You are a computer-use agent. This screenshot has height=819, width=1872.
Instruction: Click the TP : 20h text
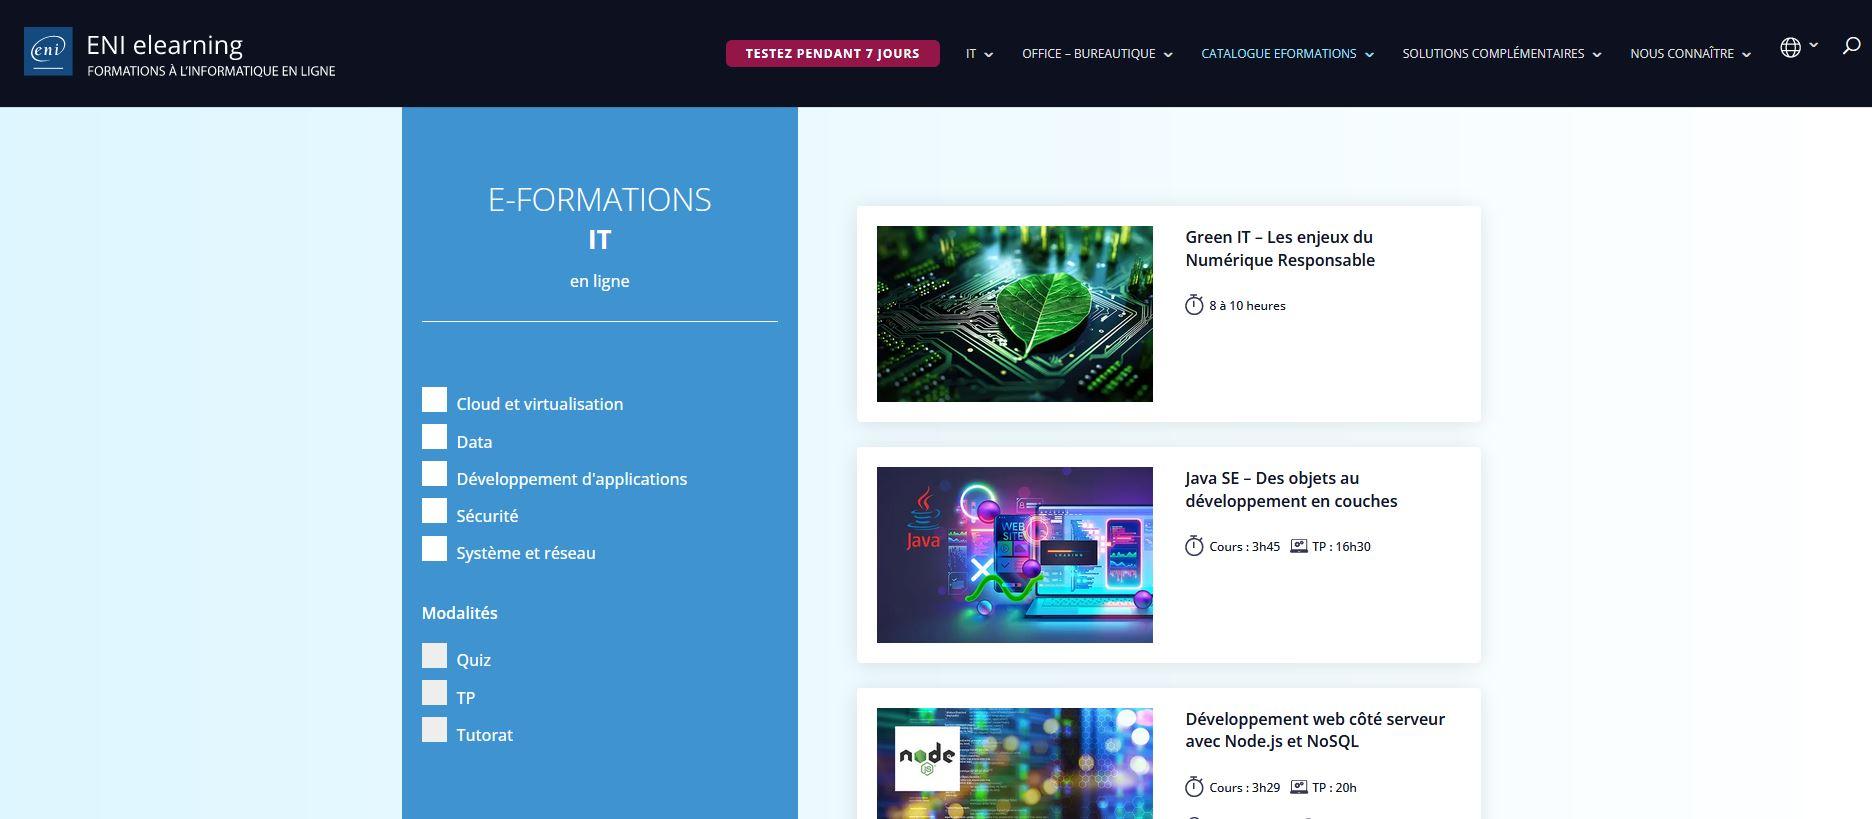pyautogui.click(x=1334, y=788)
